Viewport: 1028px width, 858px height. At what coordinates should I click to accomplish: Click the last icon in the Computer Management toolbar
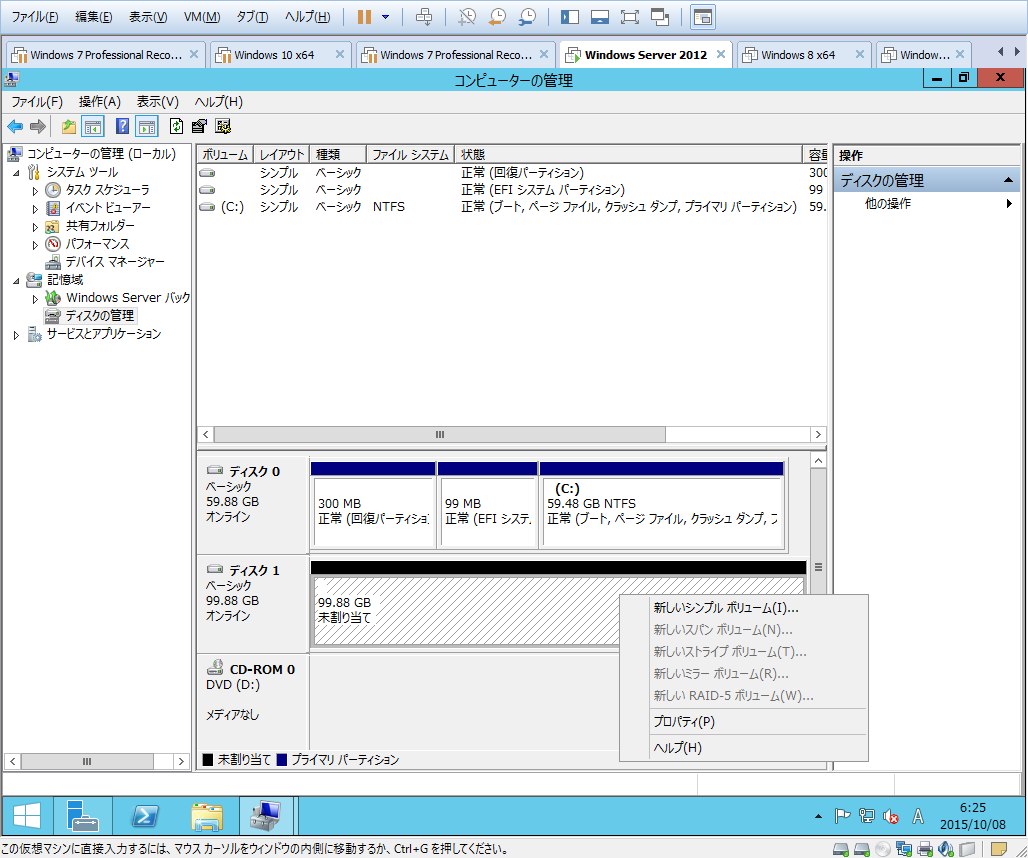(x=223, y=126)
